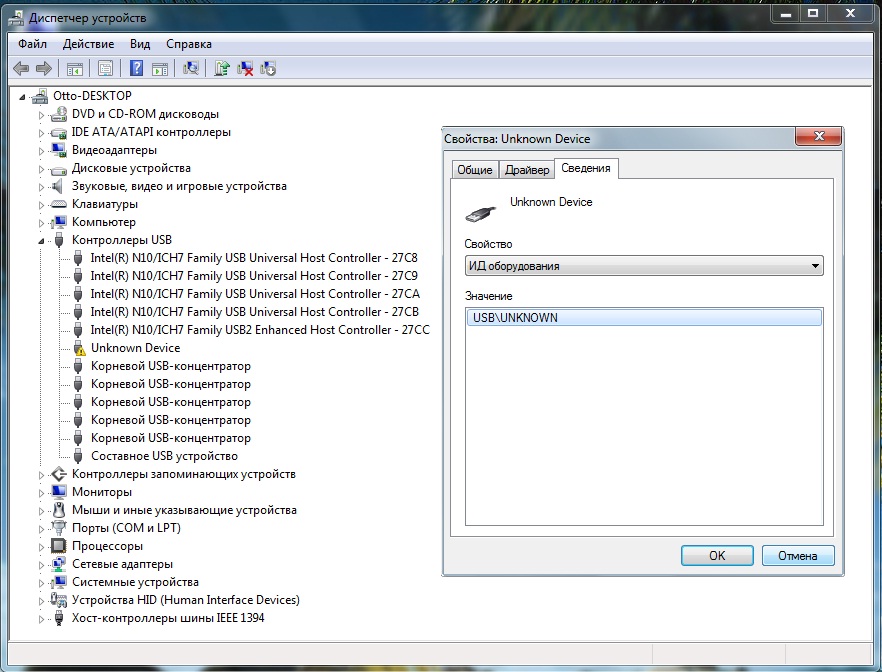Viewport: 882px width, 672px height.
Task: Expand the Мониторы branch
Action: point(41,493)
